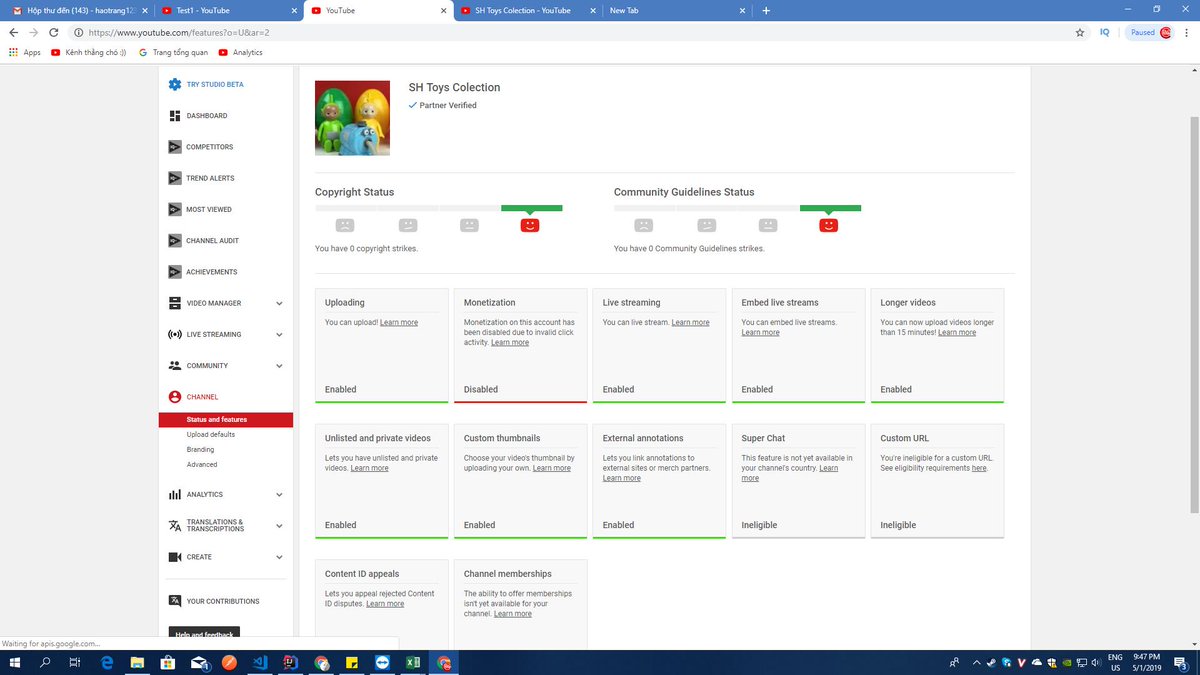1200x675 pixels.
Task: Click Learn more in Unlisted and private videos
Action: coord(370,468)
